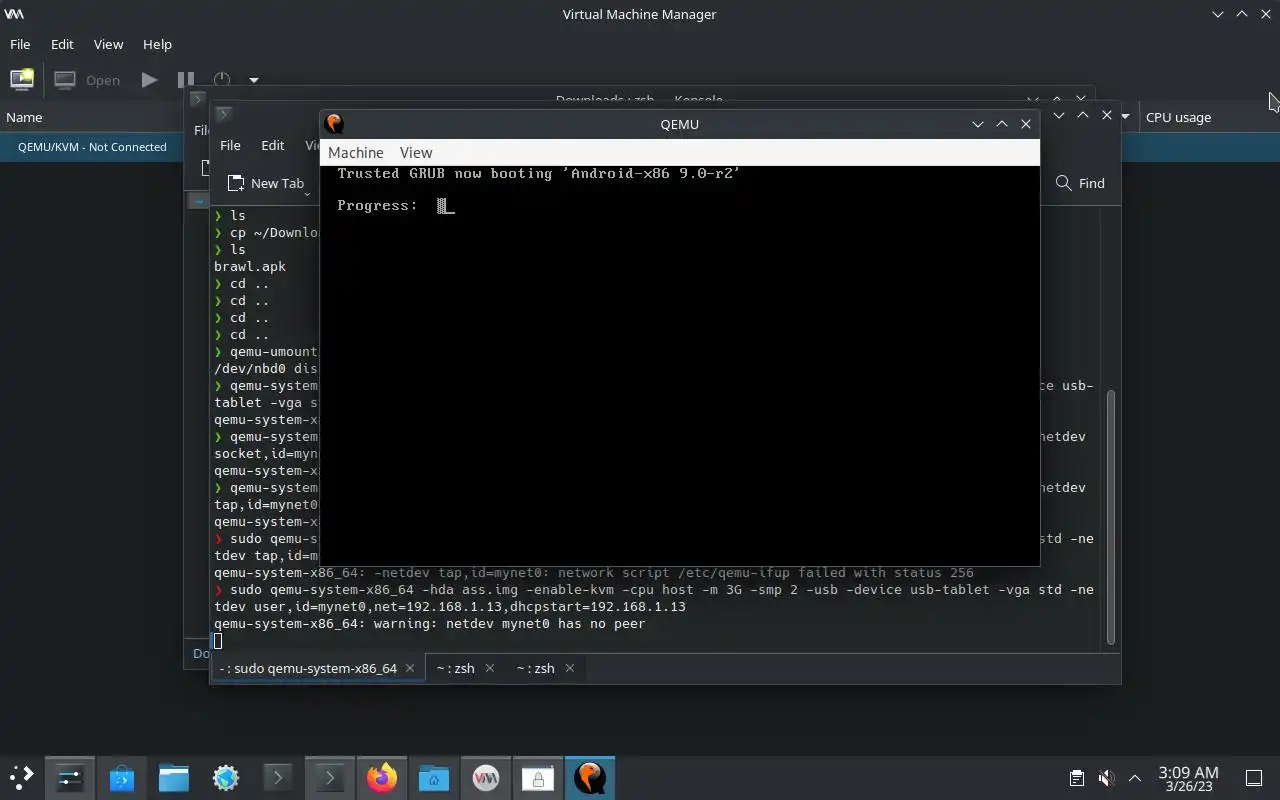Close the second ~ : zsh tab

click(x=570, y=668)
